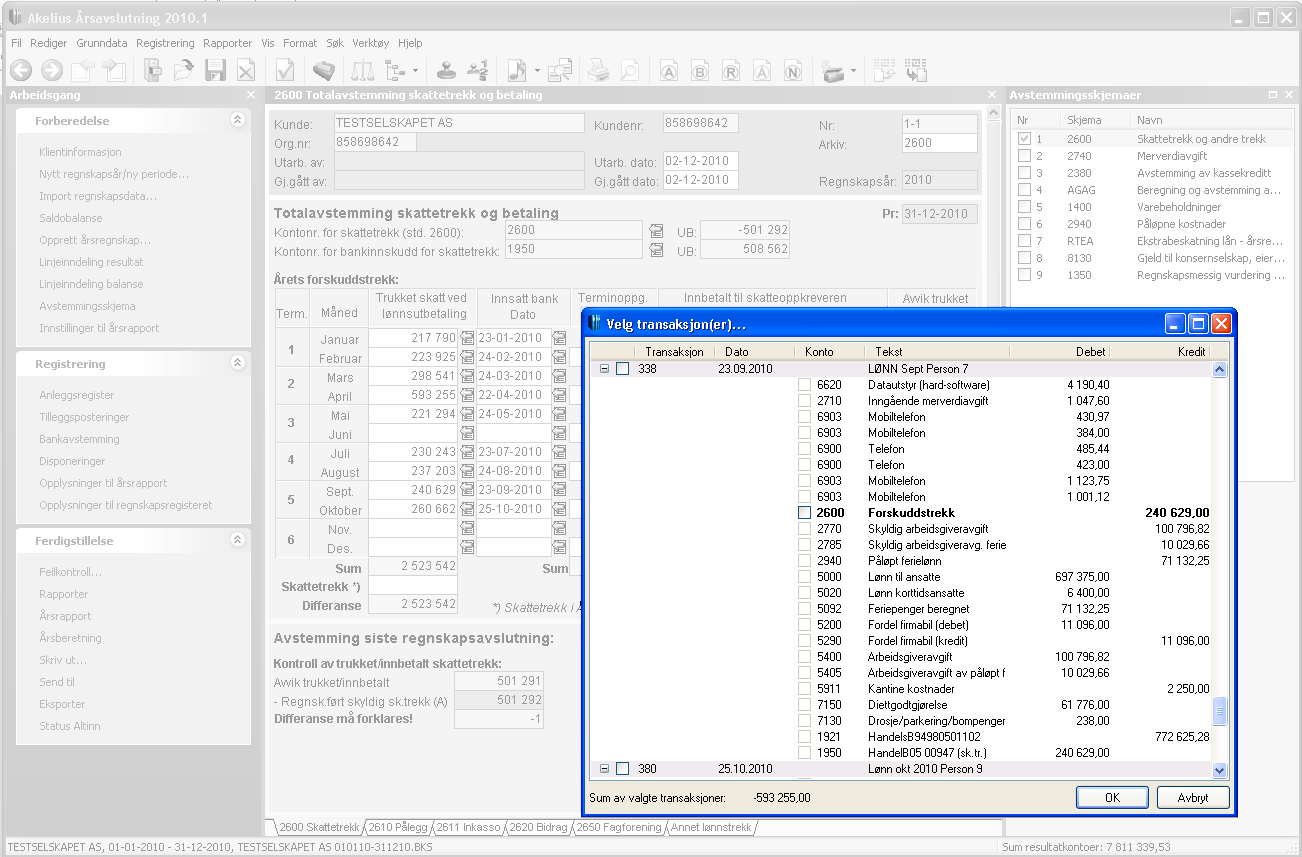Image resolution: width=1302 pixels, height=857 pixels.
Task: Collapse transaction 338 tree node
Action: [604, 369]
